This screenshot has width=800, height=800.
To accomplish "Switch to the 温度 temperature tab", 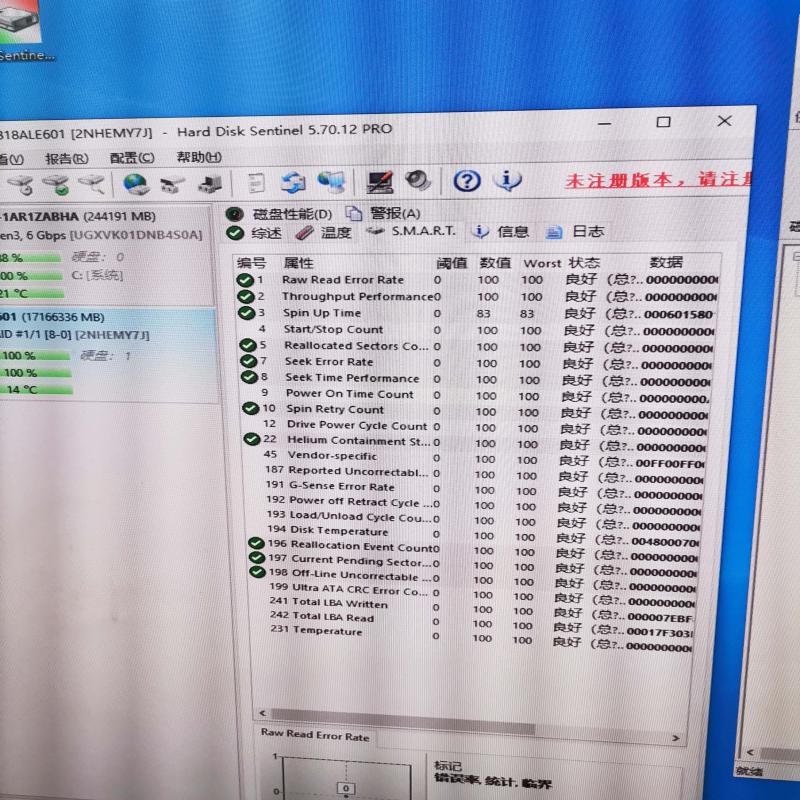I will pos(323,233).
